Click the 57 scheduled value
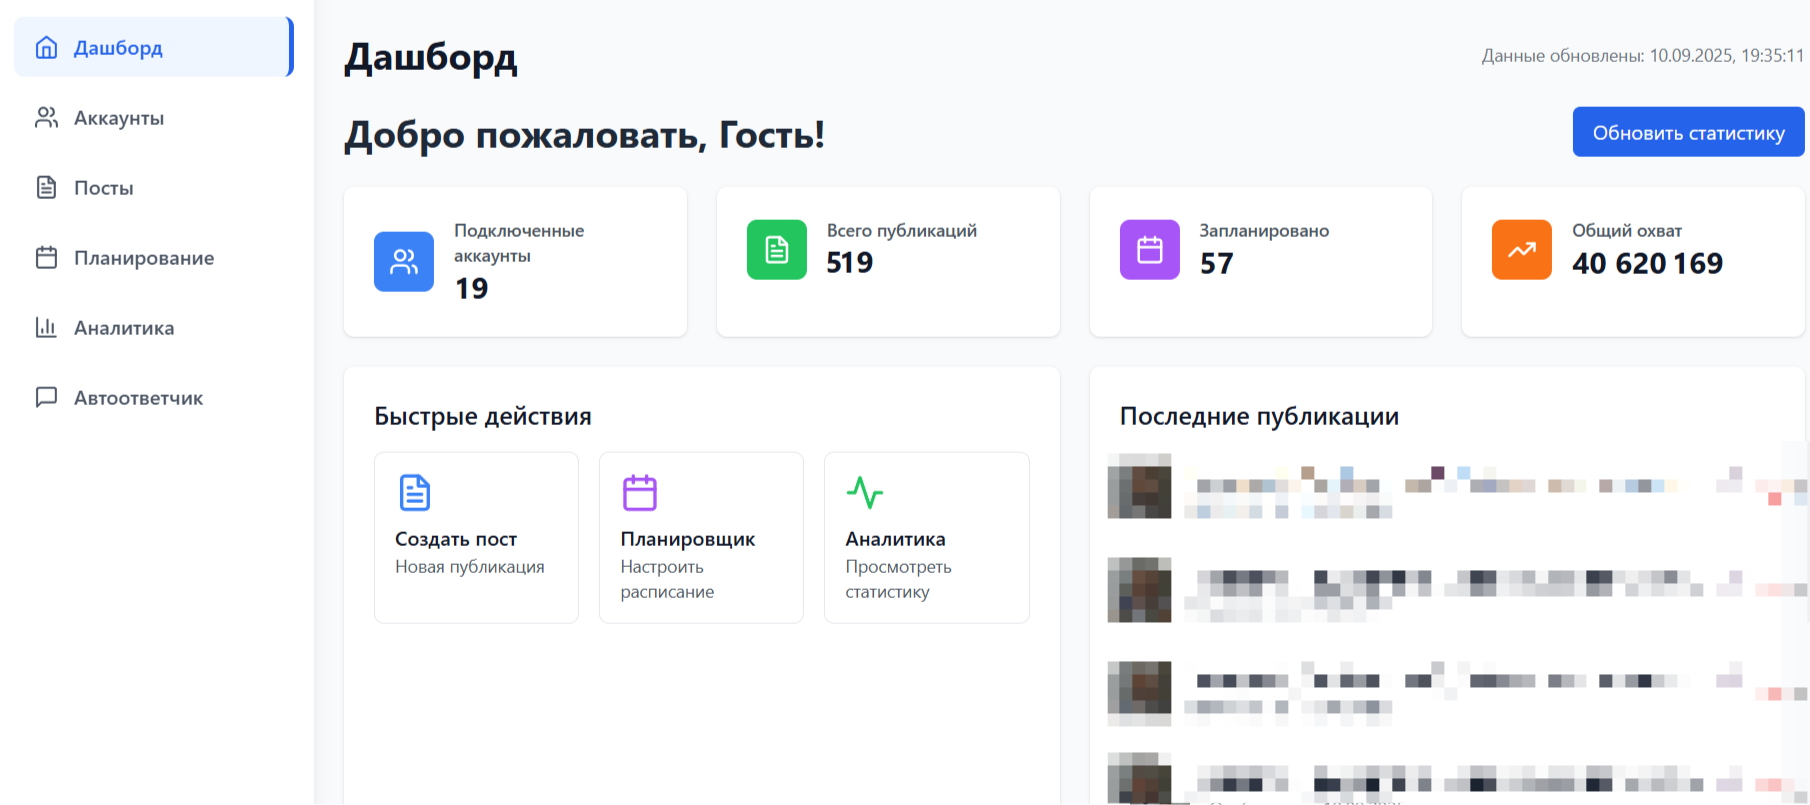The width and height of the screenshot is (1810, 805). [1217, 263]
